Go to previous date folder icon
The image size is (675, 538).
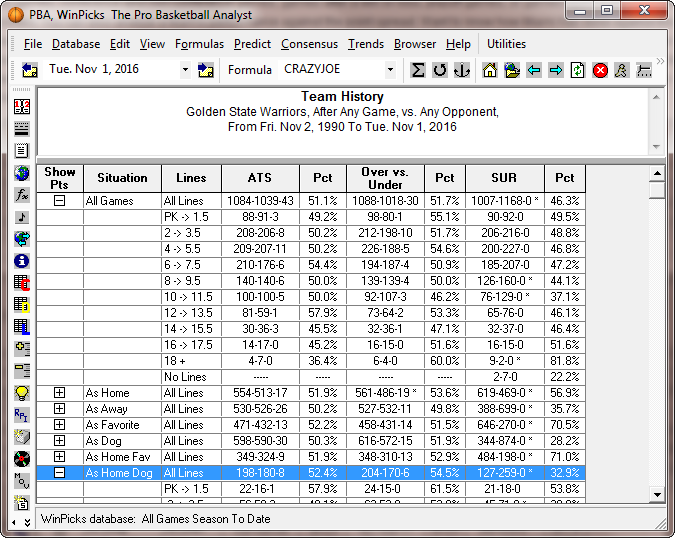(x=30, y=70)
